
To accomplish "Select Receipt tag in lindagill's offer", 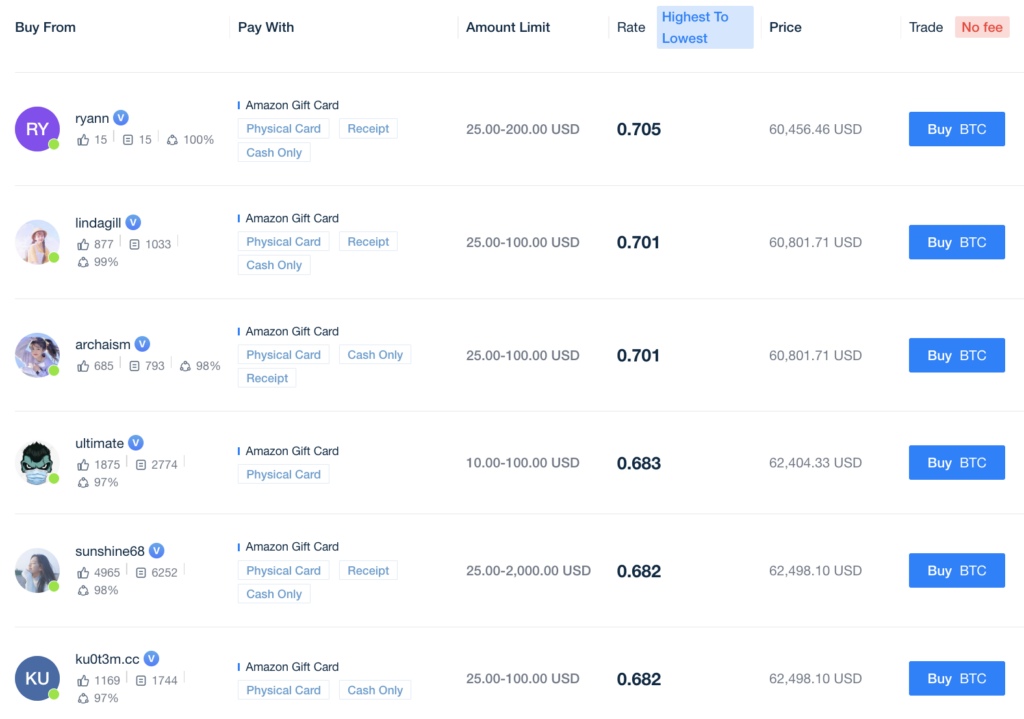I will pyautogui.click(x=368, y=242).
